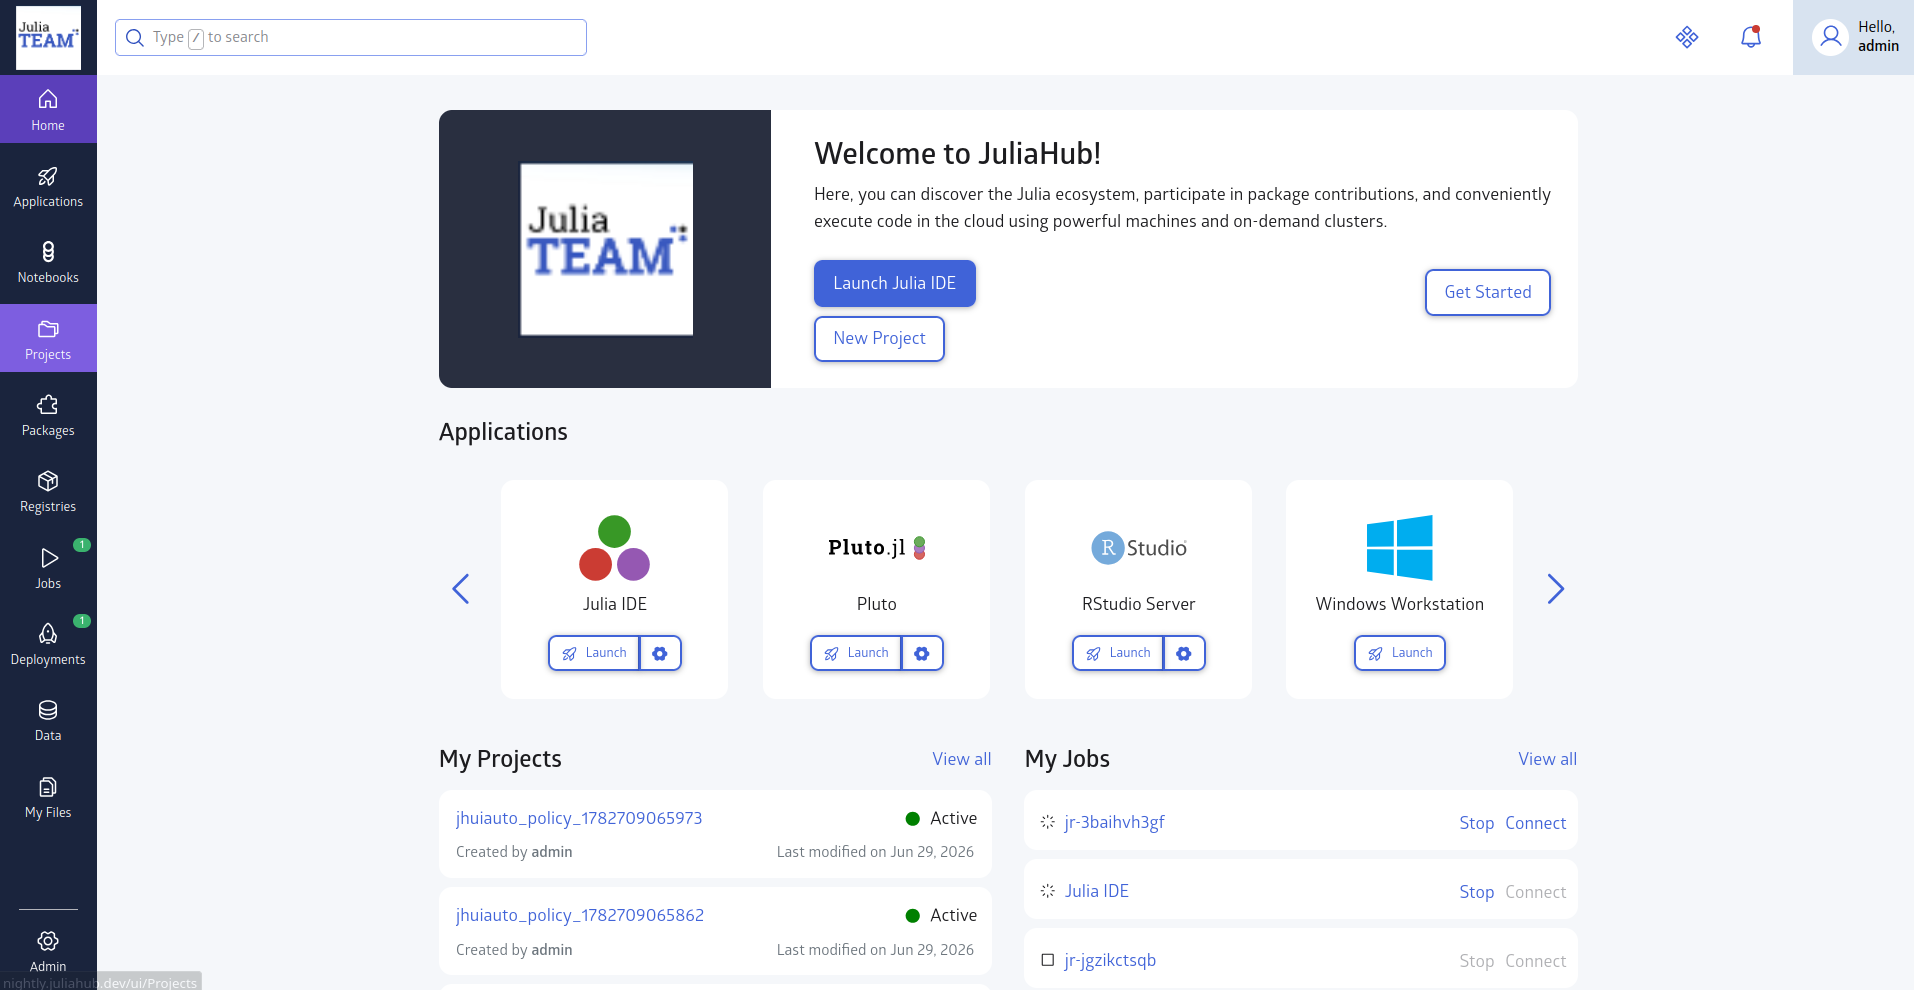Open Pluto settings gear icon

[x=922, y=653]
